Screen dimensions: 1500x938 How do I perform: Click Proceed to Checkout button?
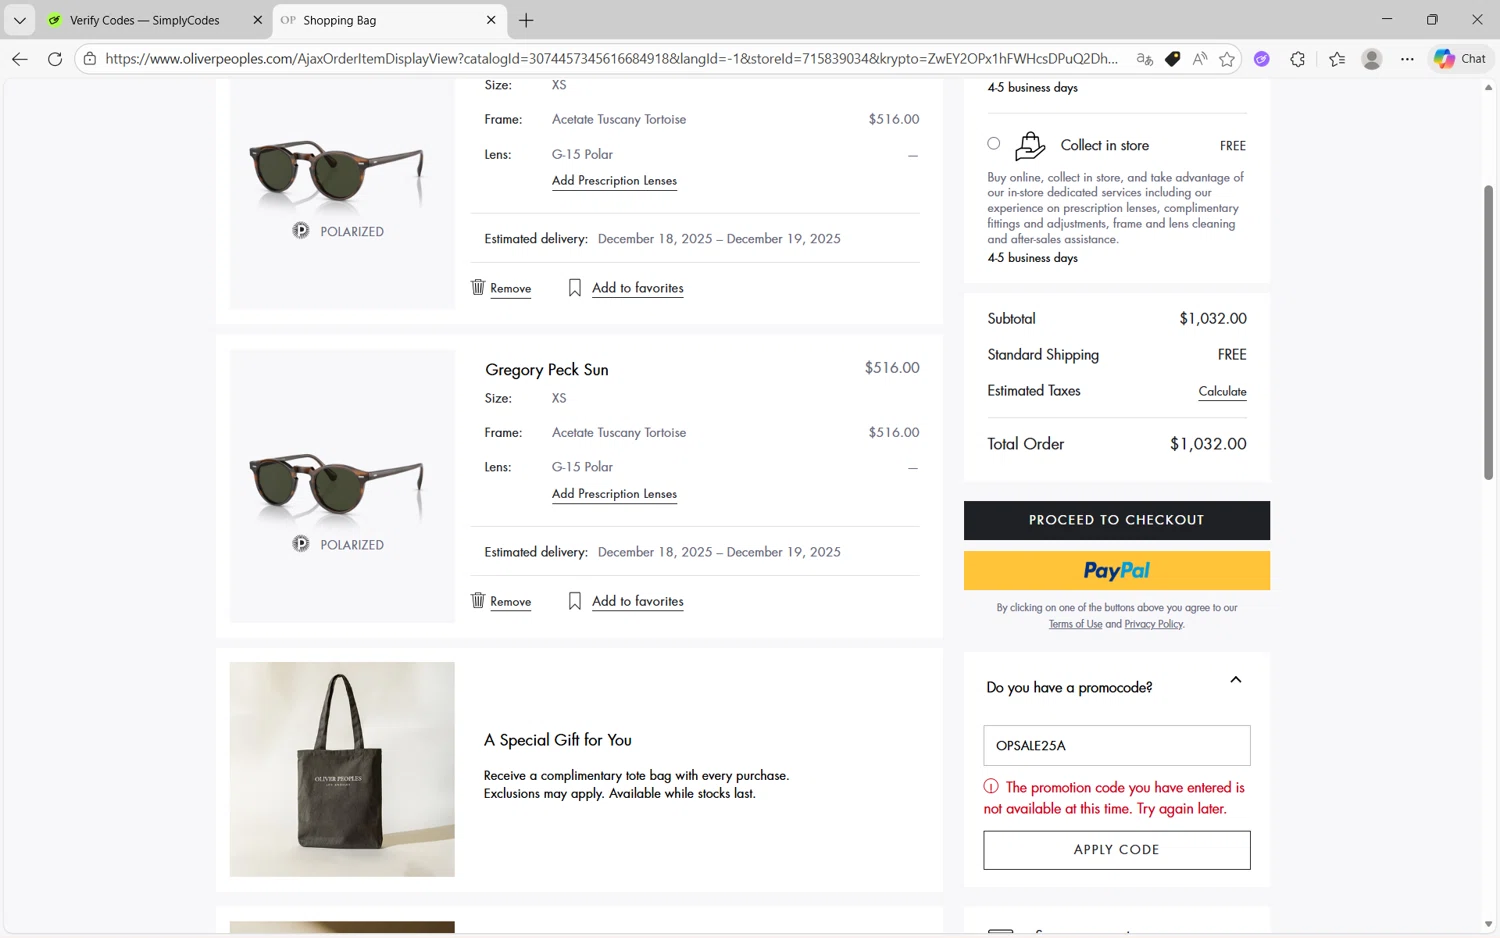pyautogui.click(x=1116, y=520)
